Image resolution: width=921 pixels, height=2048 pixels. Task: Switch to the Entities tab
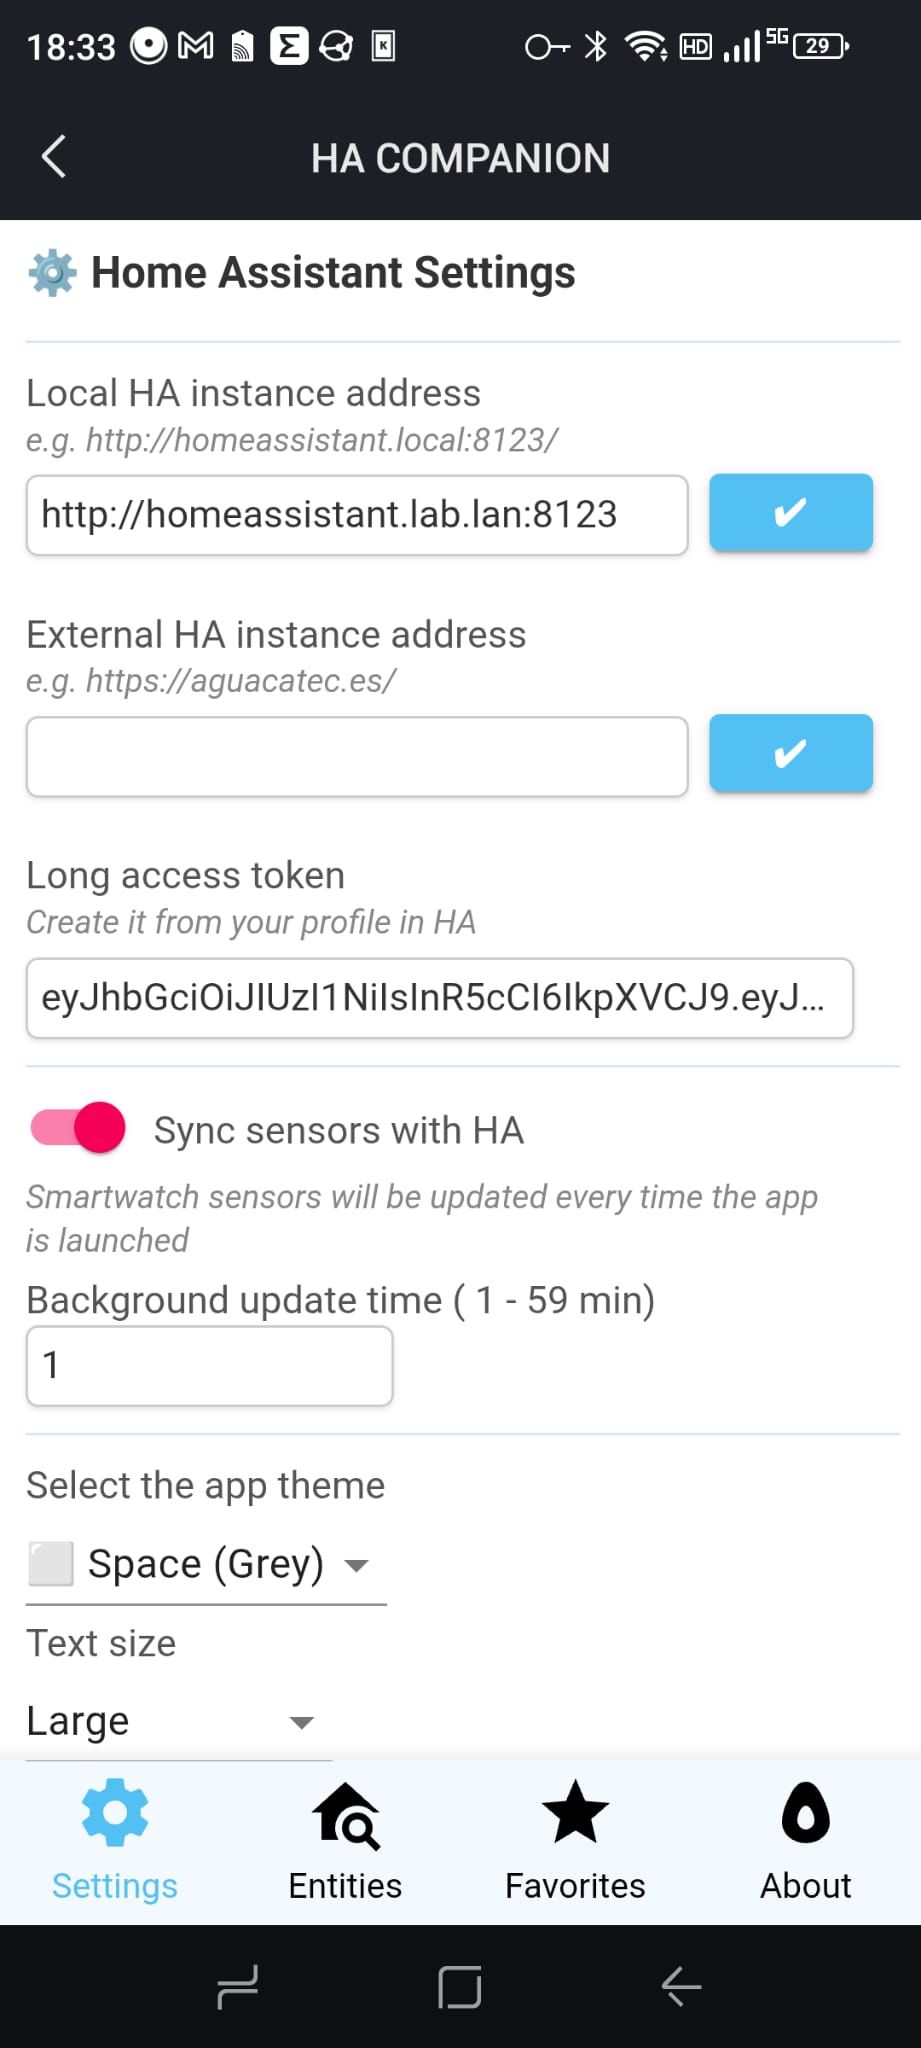pyautogui.click(x=345, y=1840)
